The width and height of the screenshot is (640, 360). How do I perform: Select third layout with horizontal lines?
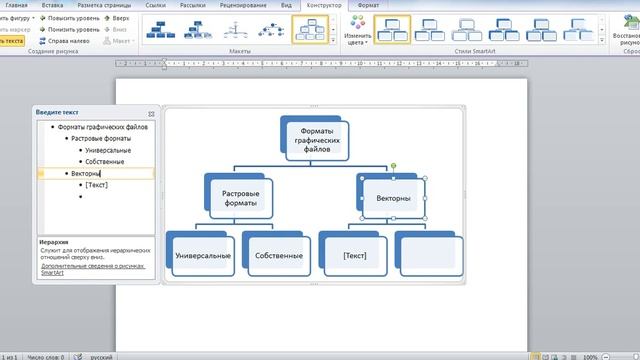click(236, 29)
